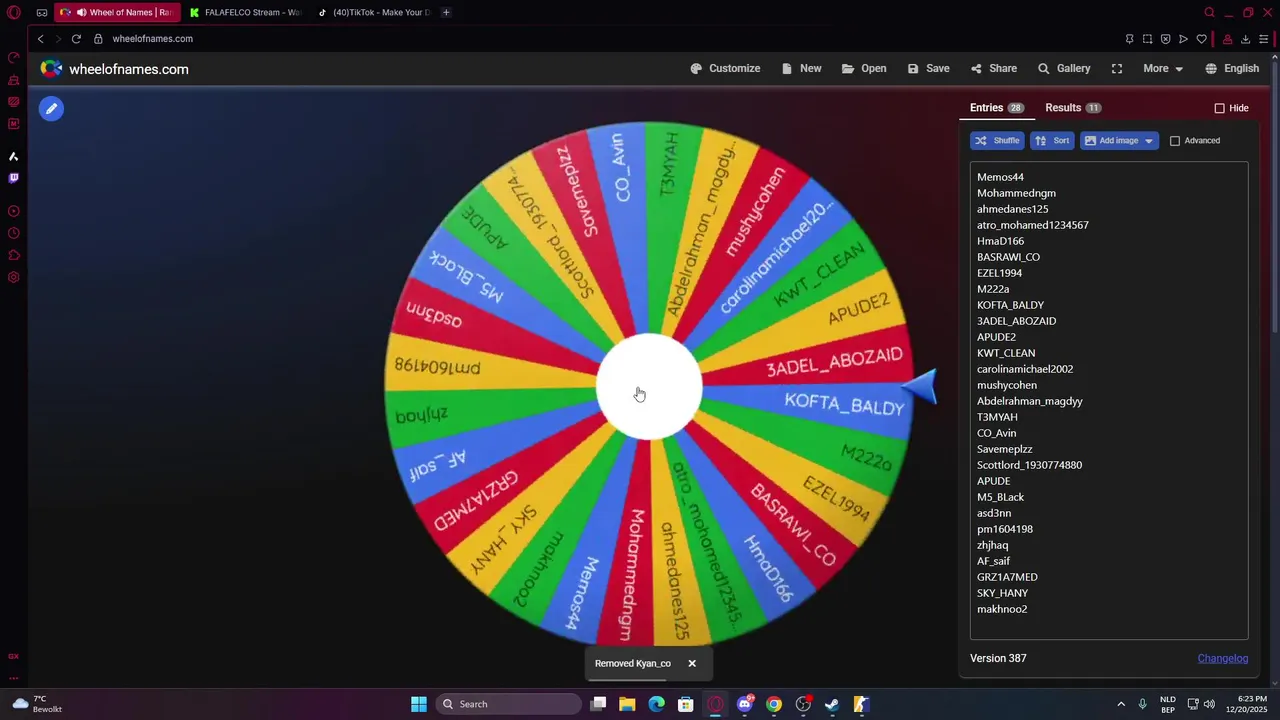This screenshot has width=1280, height=720.
Task: Dismiss the 'Removed Kyan_co' notification
Action: point(691,663)
